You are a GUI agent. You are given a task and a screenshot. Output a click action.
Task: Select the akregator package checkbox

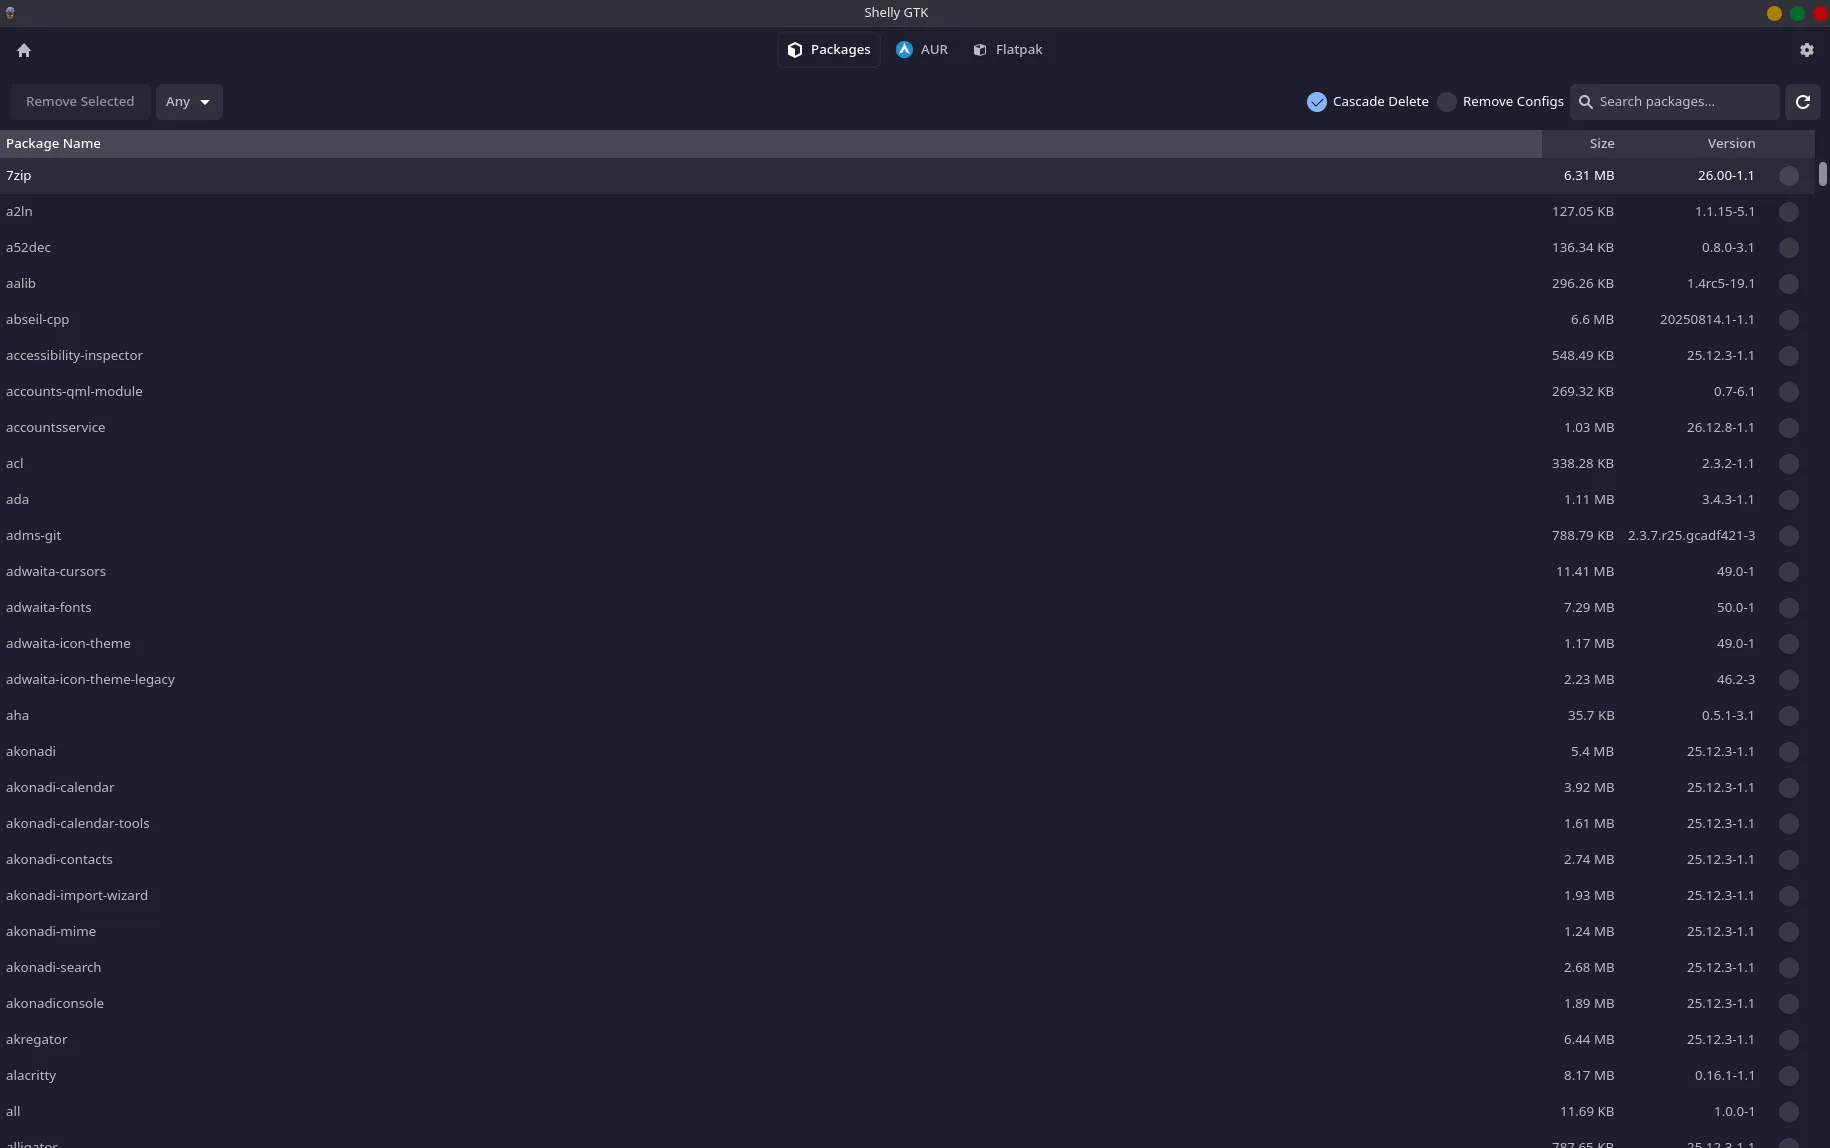point(1789,1040)
